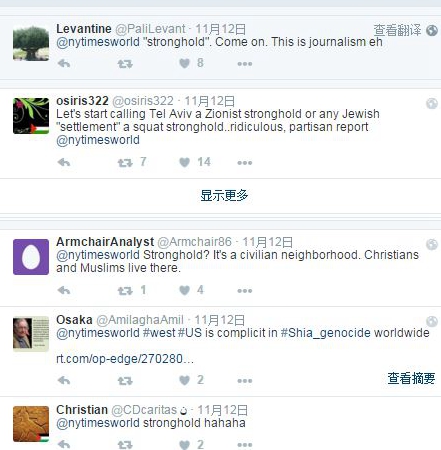441x450 pixels.
Task: Open more options on Levantine's tweet
Action: pyautogui.click(x=245, y=64)
